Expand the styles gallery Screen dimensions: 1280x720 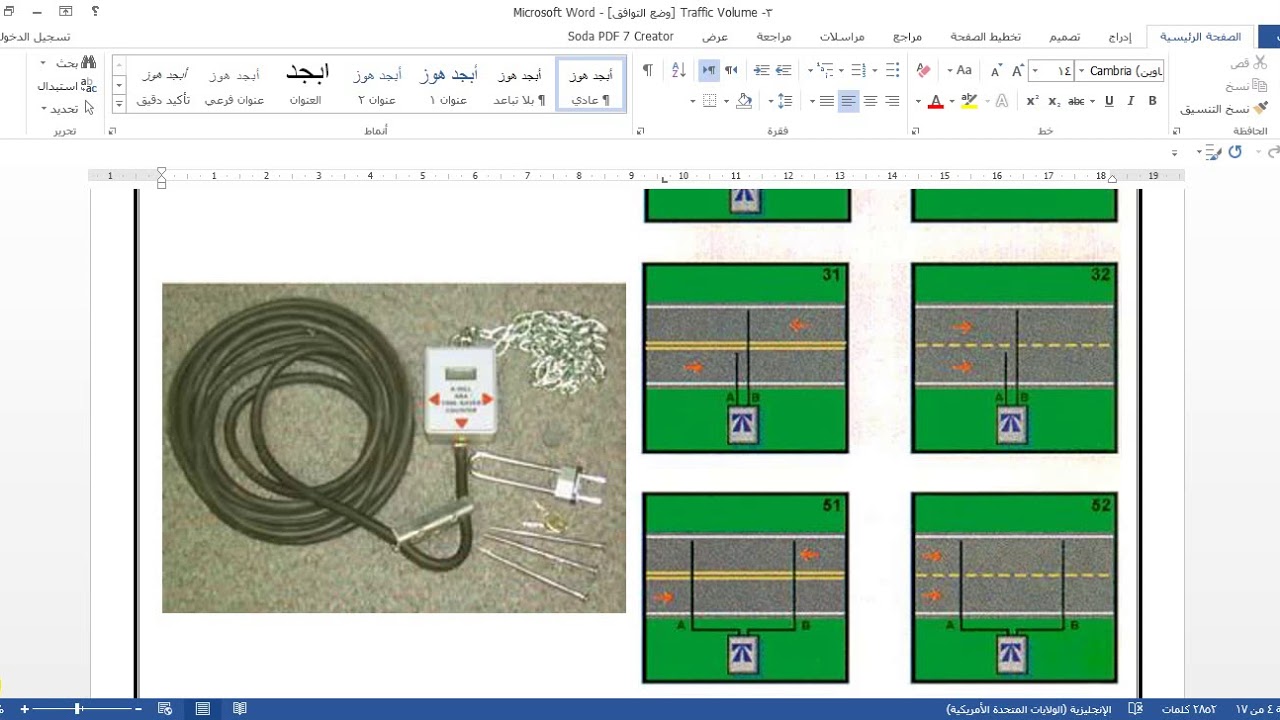point(119,103)
